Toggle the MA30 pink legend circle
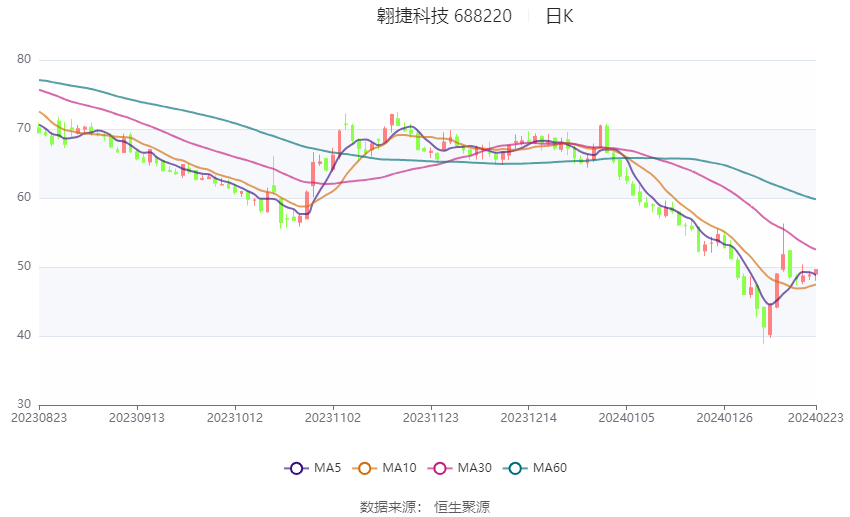 coord(440,468)
